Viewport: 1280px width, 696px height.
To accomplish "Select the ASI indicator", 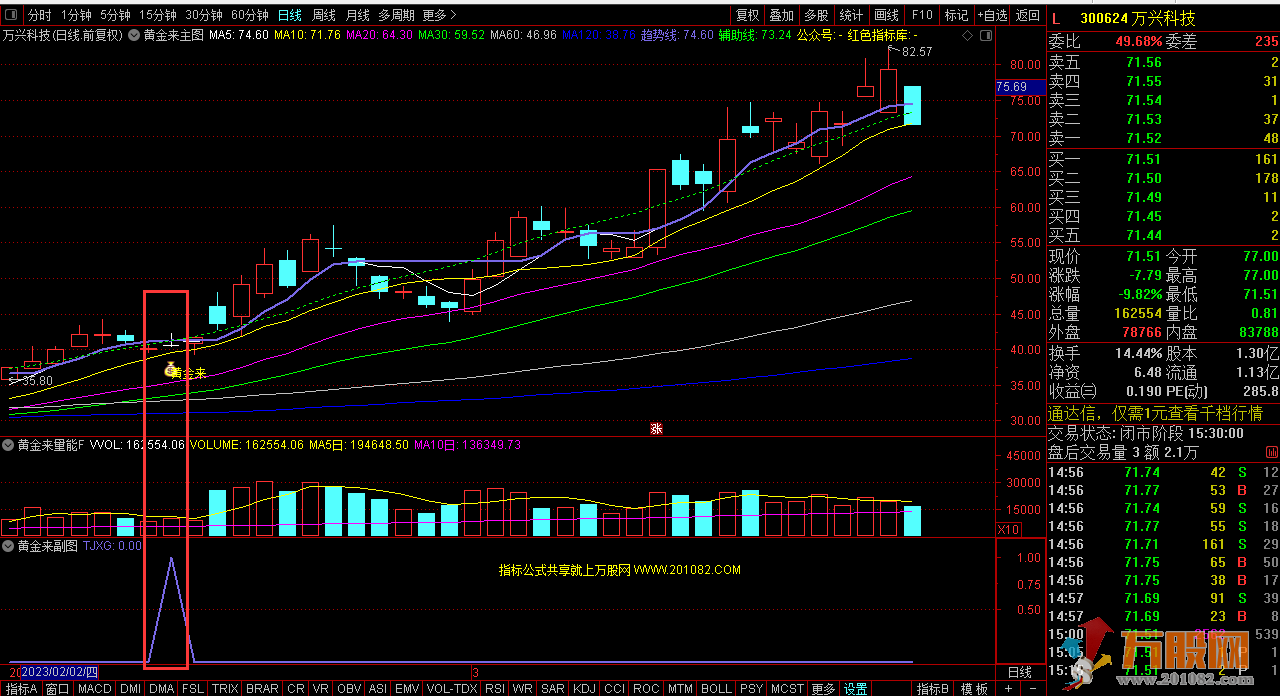I will point(378,689).
